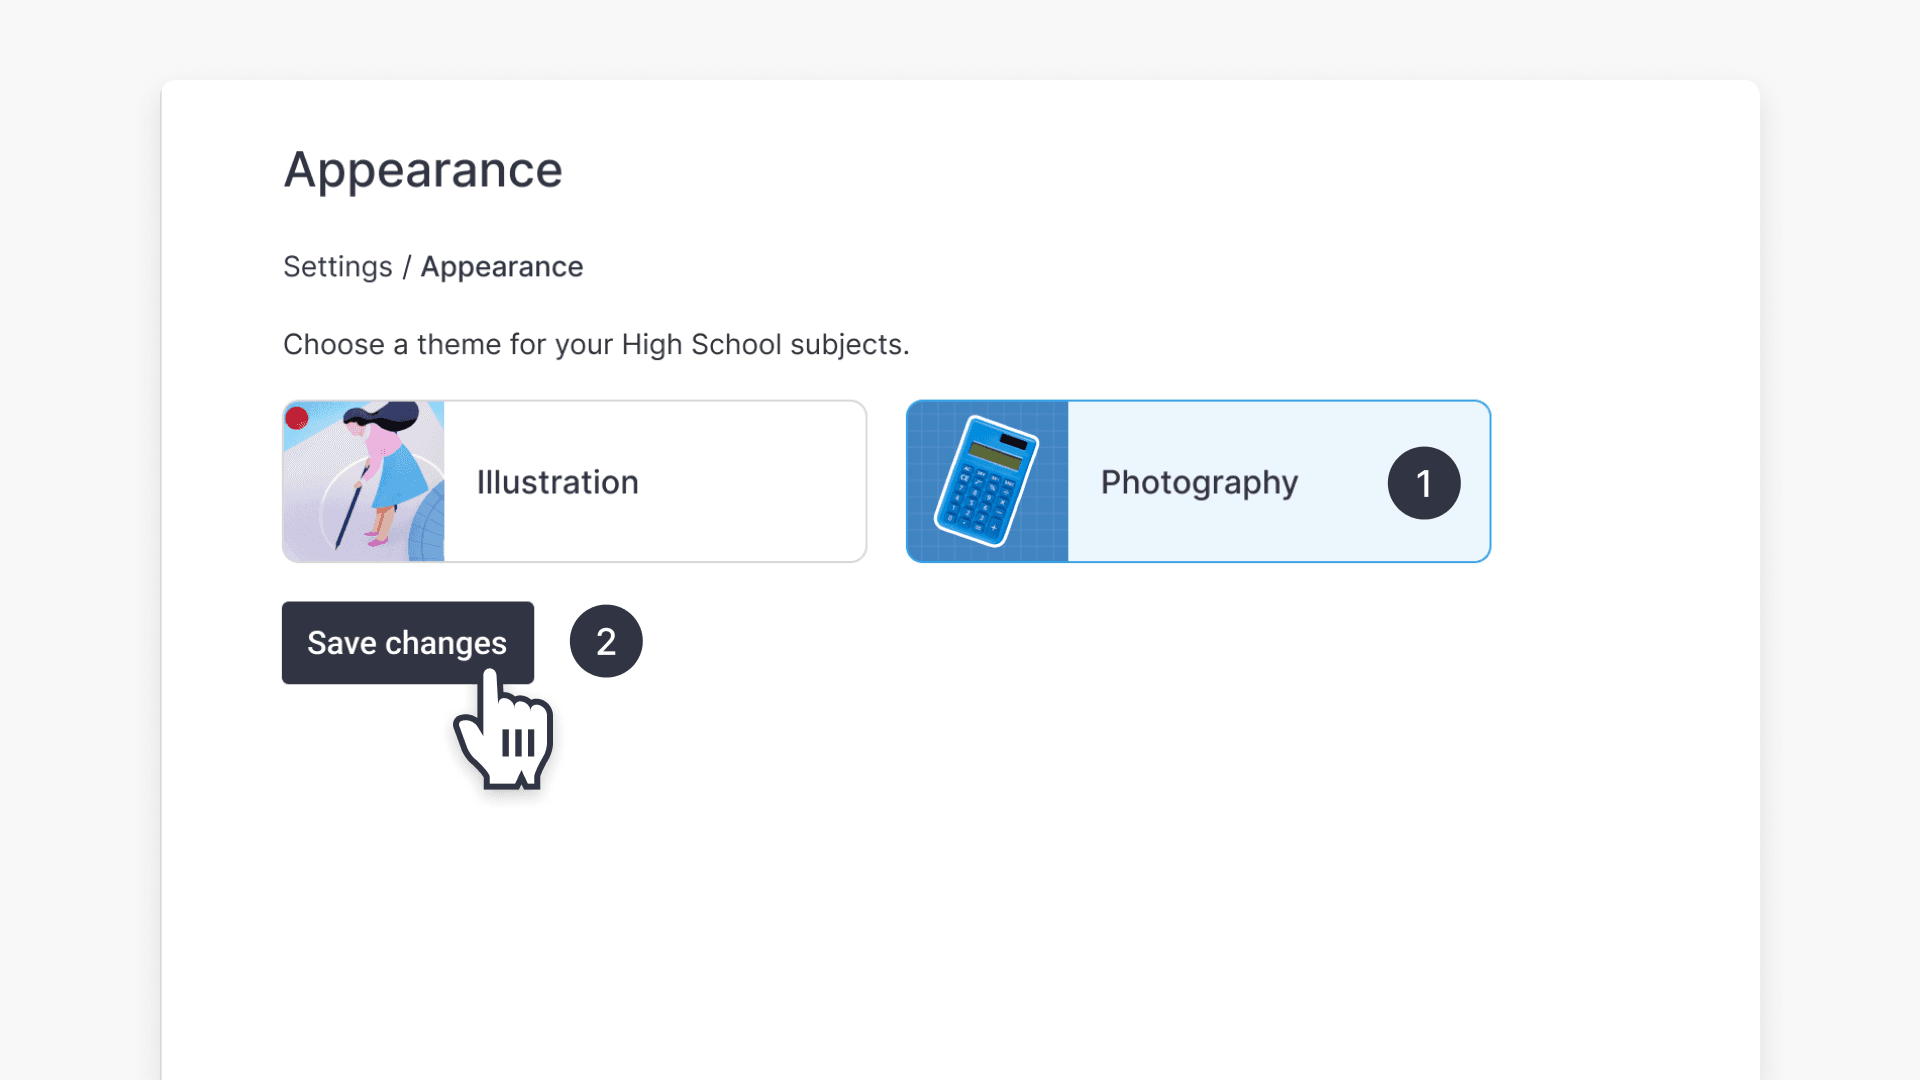Click the Appearance page heading
This screenshot has width=1920, height=1080.
pos(423,170)
